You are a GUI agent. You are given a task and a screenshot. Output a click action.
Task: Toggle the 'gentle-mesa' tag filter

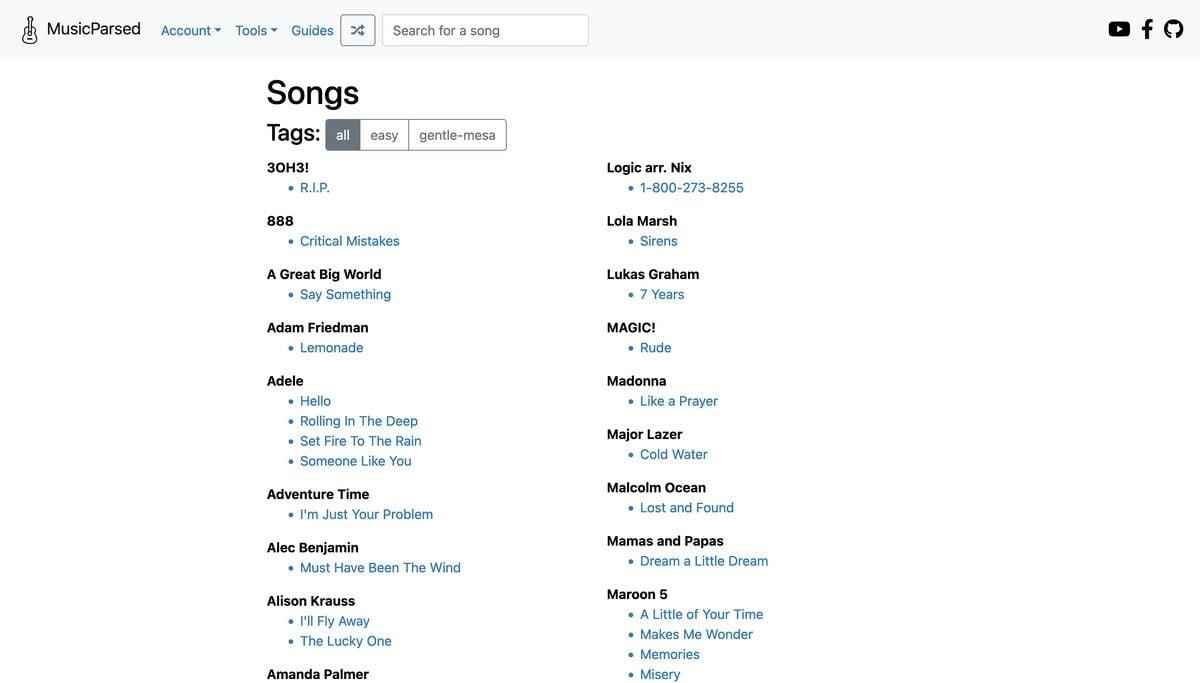(x=457, y=135)
